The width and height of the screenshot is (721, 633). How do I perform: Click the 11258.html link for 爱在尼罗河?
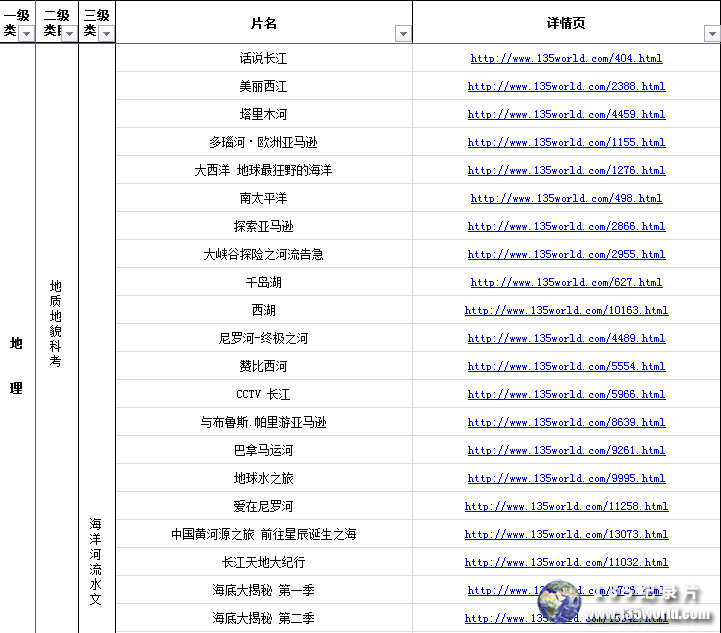click(x=566, y=507)
